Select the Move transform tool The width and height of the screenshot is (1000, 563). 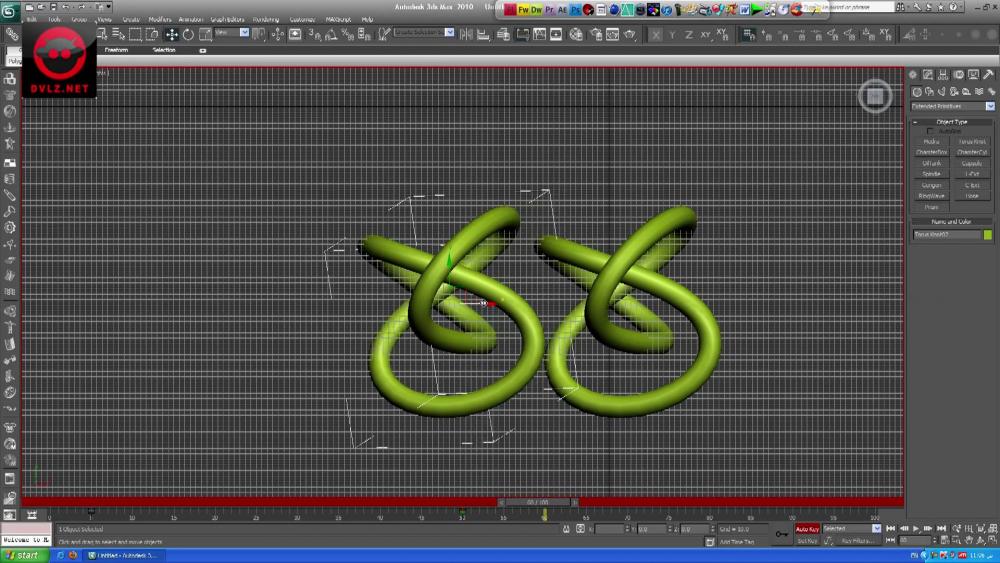(171, 34)
